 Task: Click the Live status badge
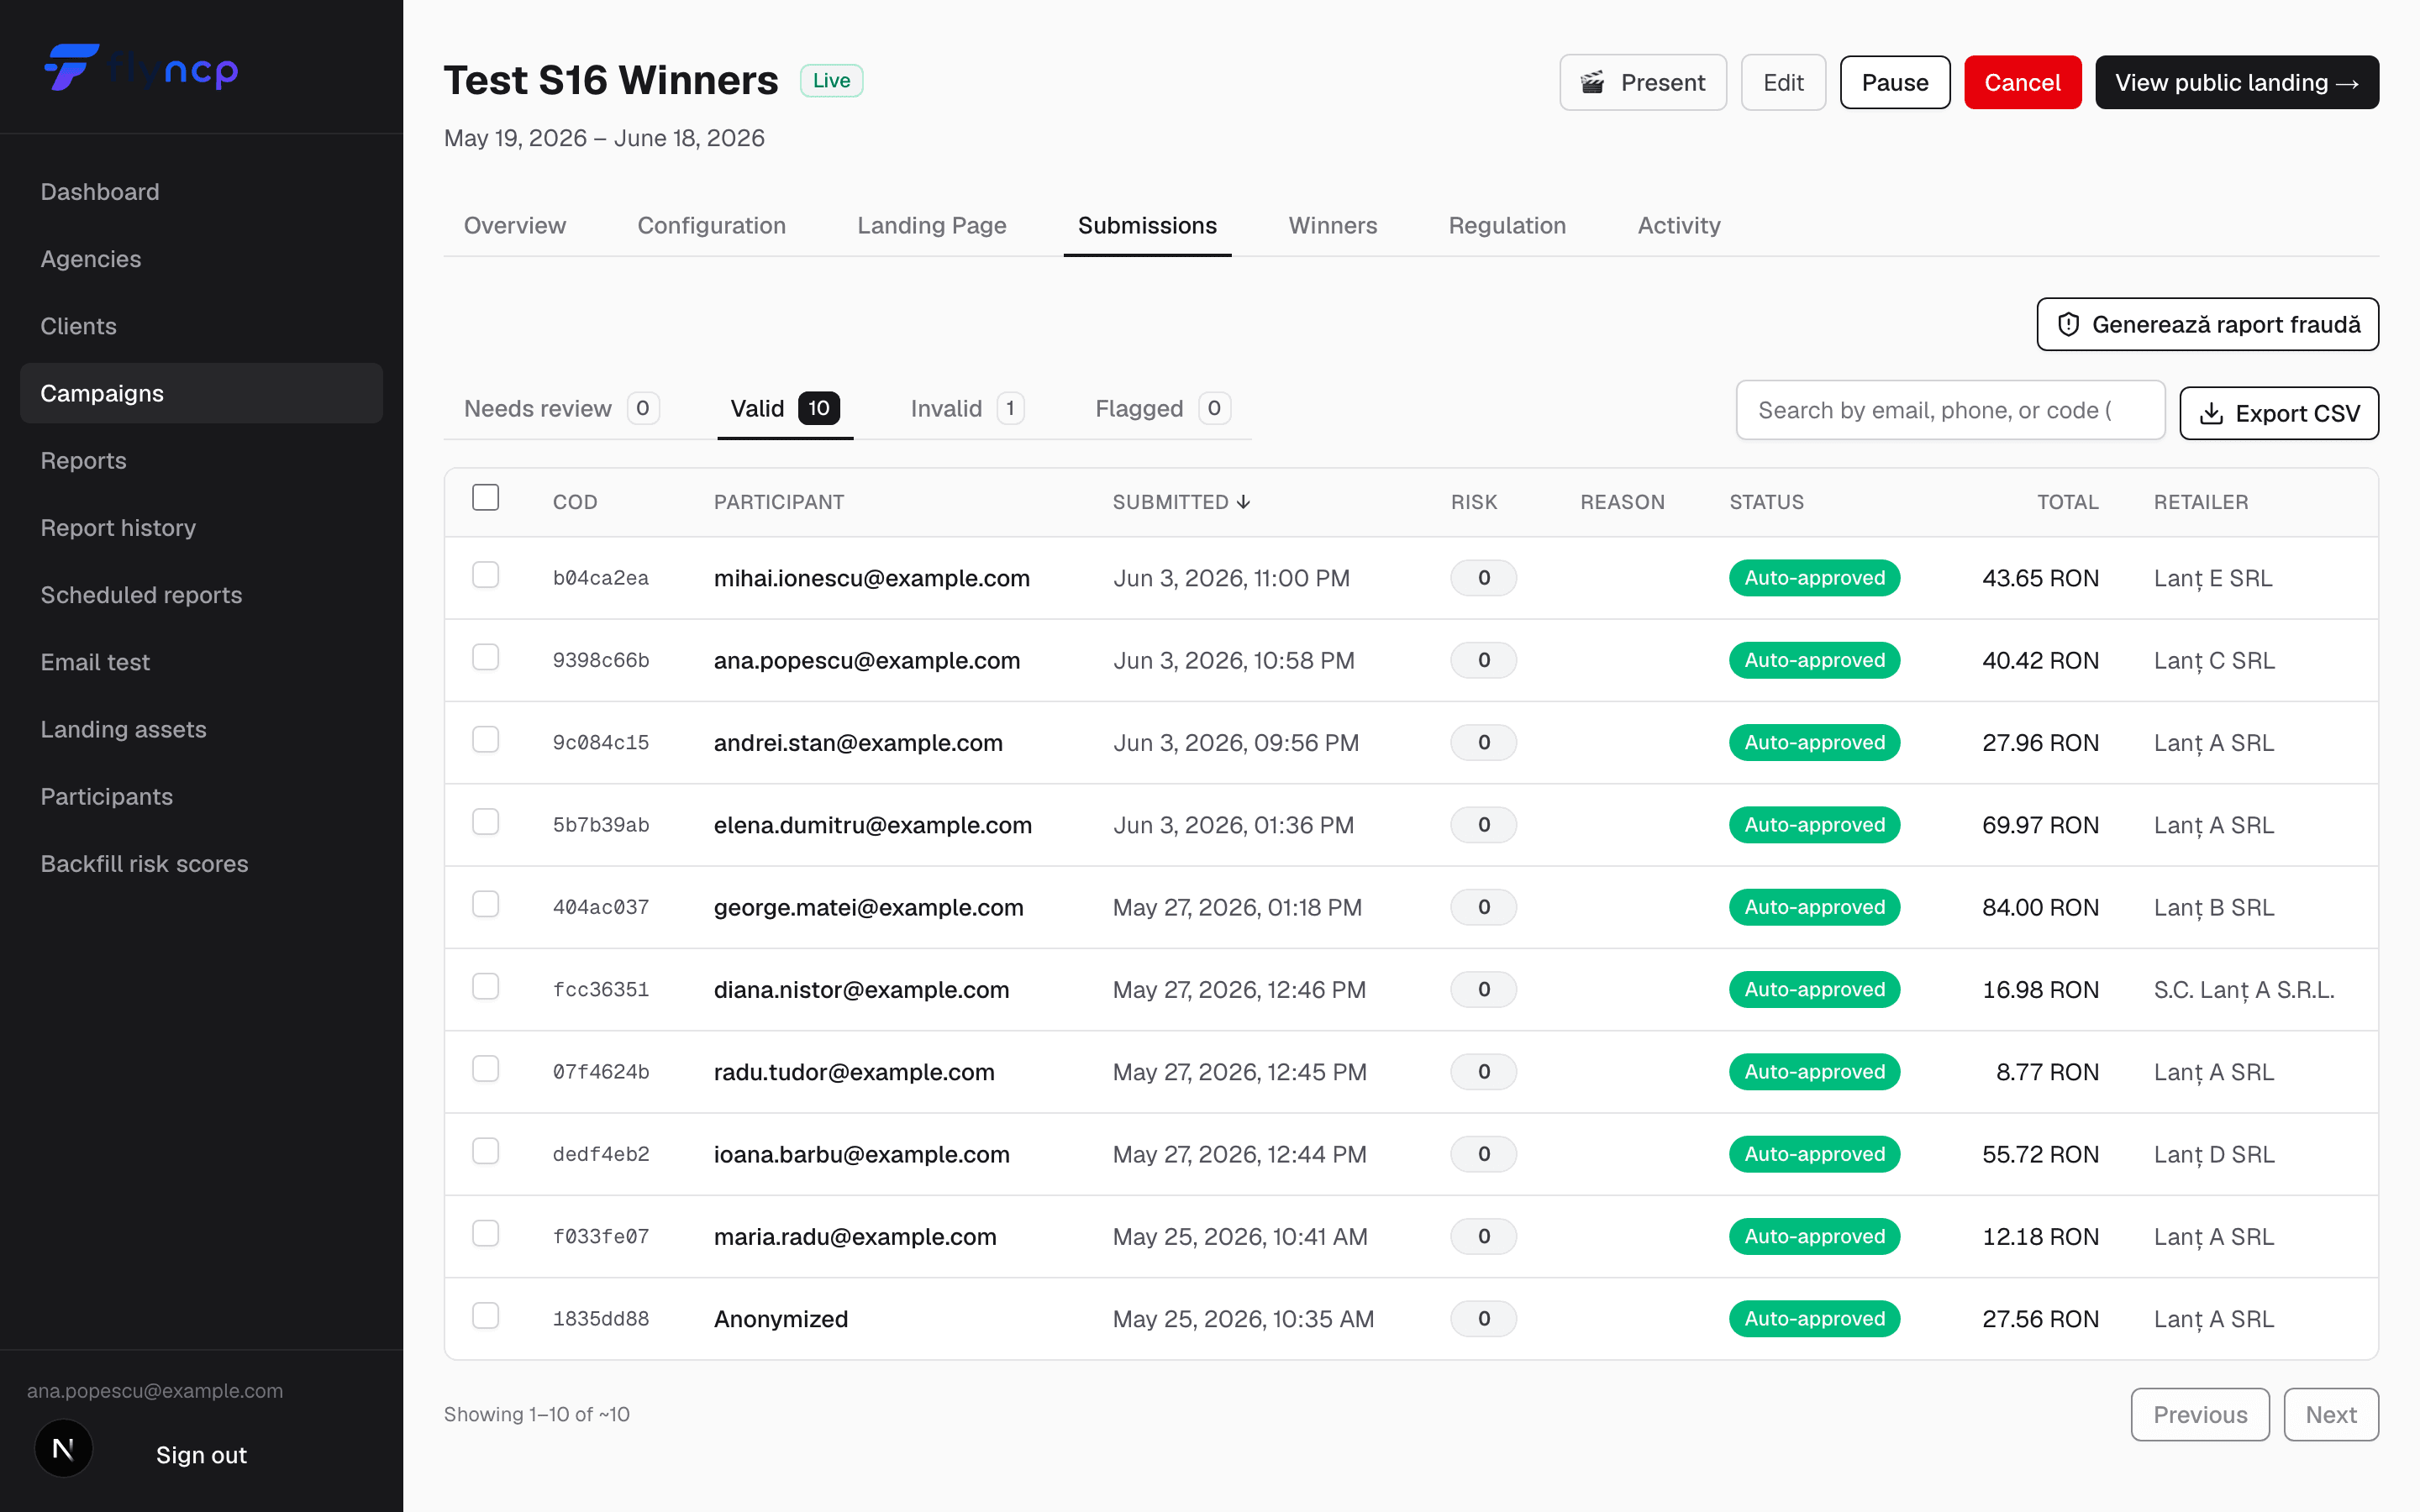(x=831, y=80)
